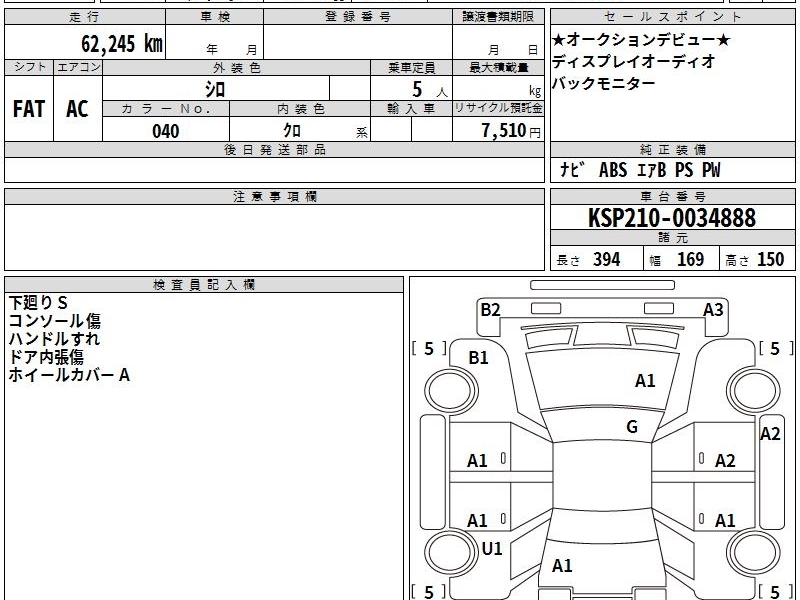The height and width of the screenshot is (600, 800).
Task: Click the G mark on the windshield
Action: coord(632,427)
